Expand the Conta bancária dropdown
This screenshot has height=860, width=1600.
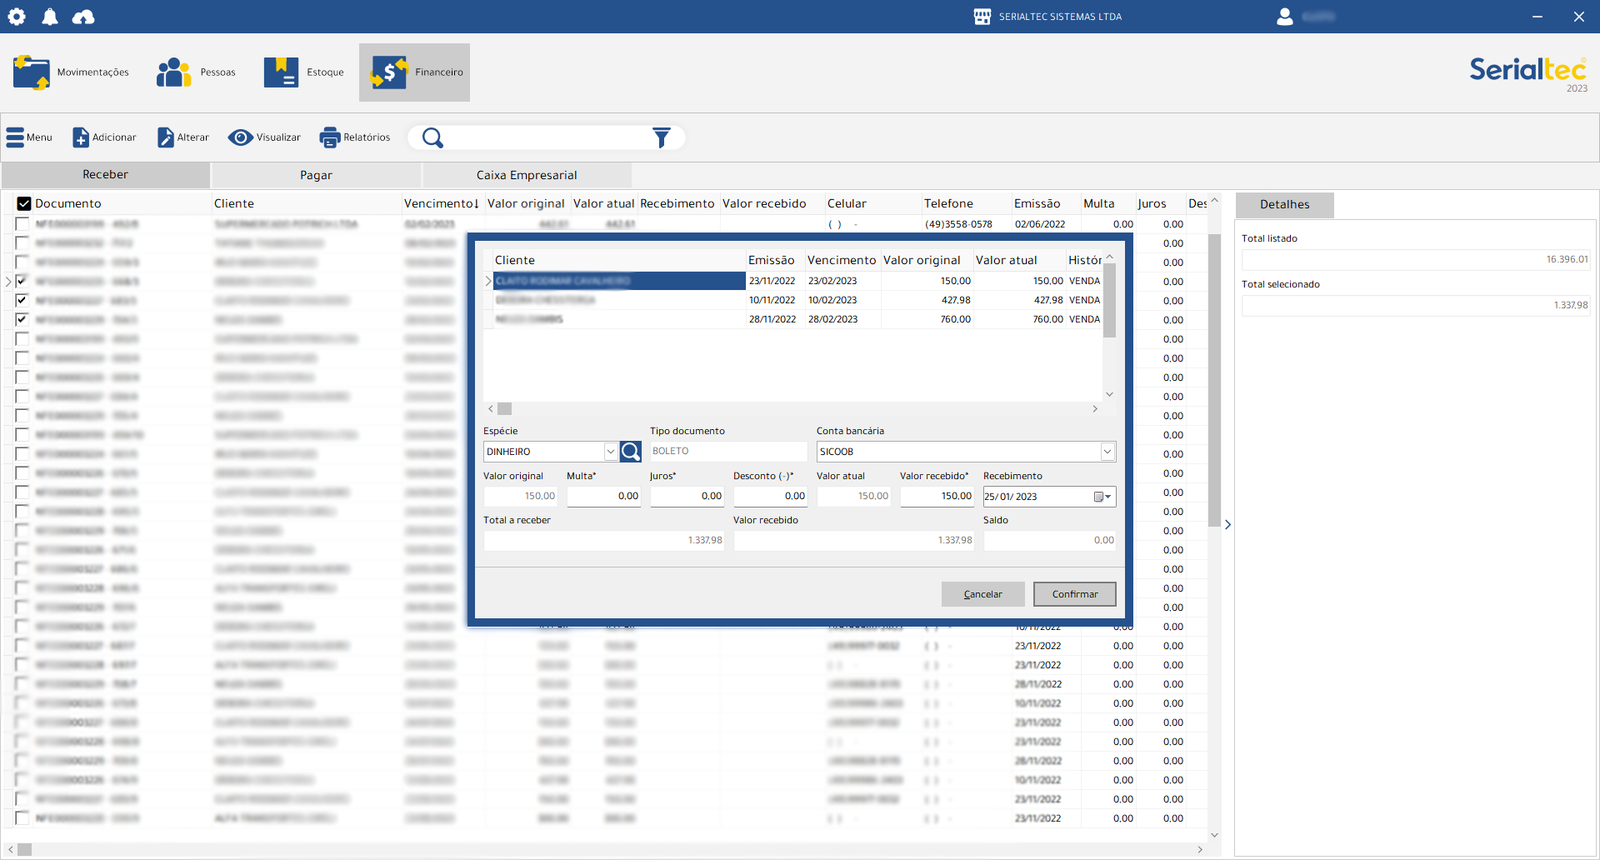click(1107, 452)
